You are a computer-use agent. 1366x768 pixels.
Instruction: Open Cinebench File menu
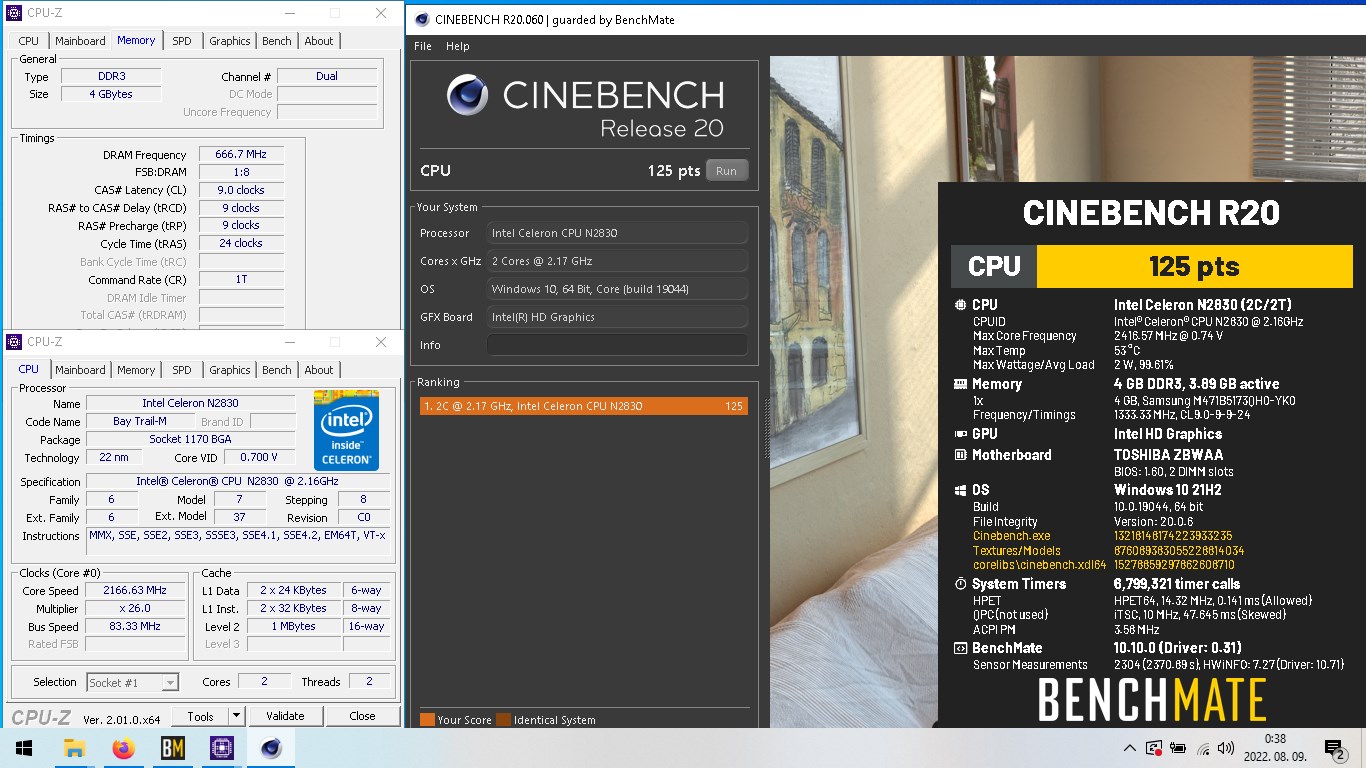[x=423, y=46]
